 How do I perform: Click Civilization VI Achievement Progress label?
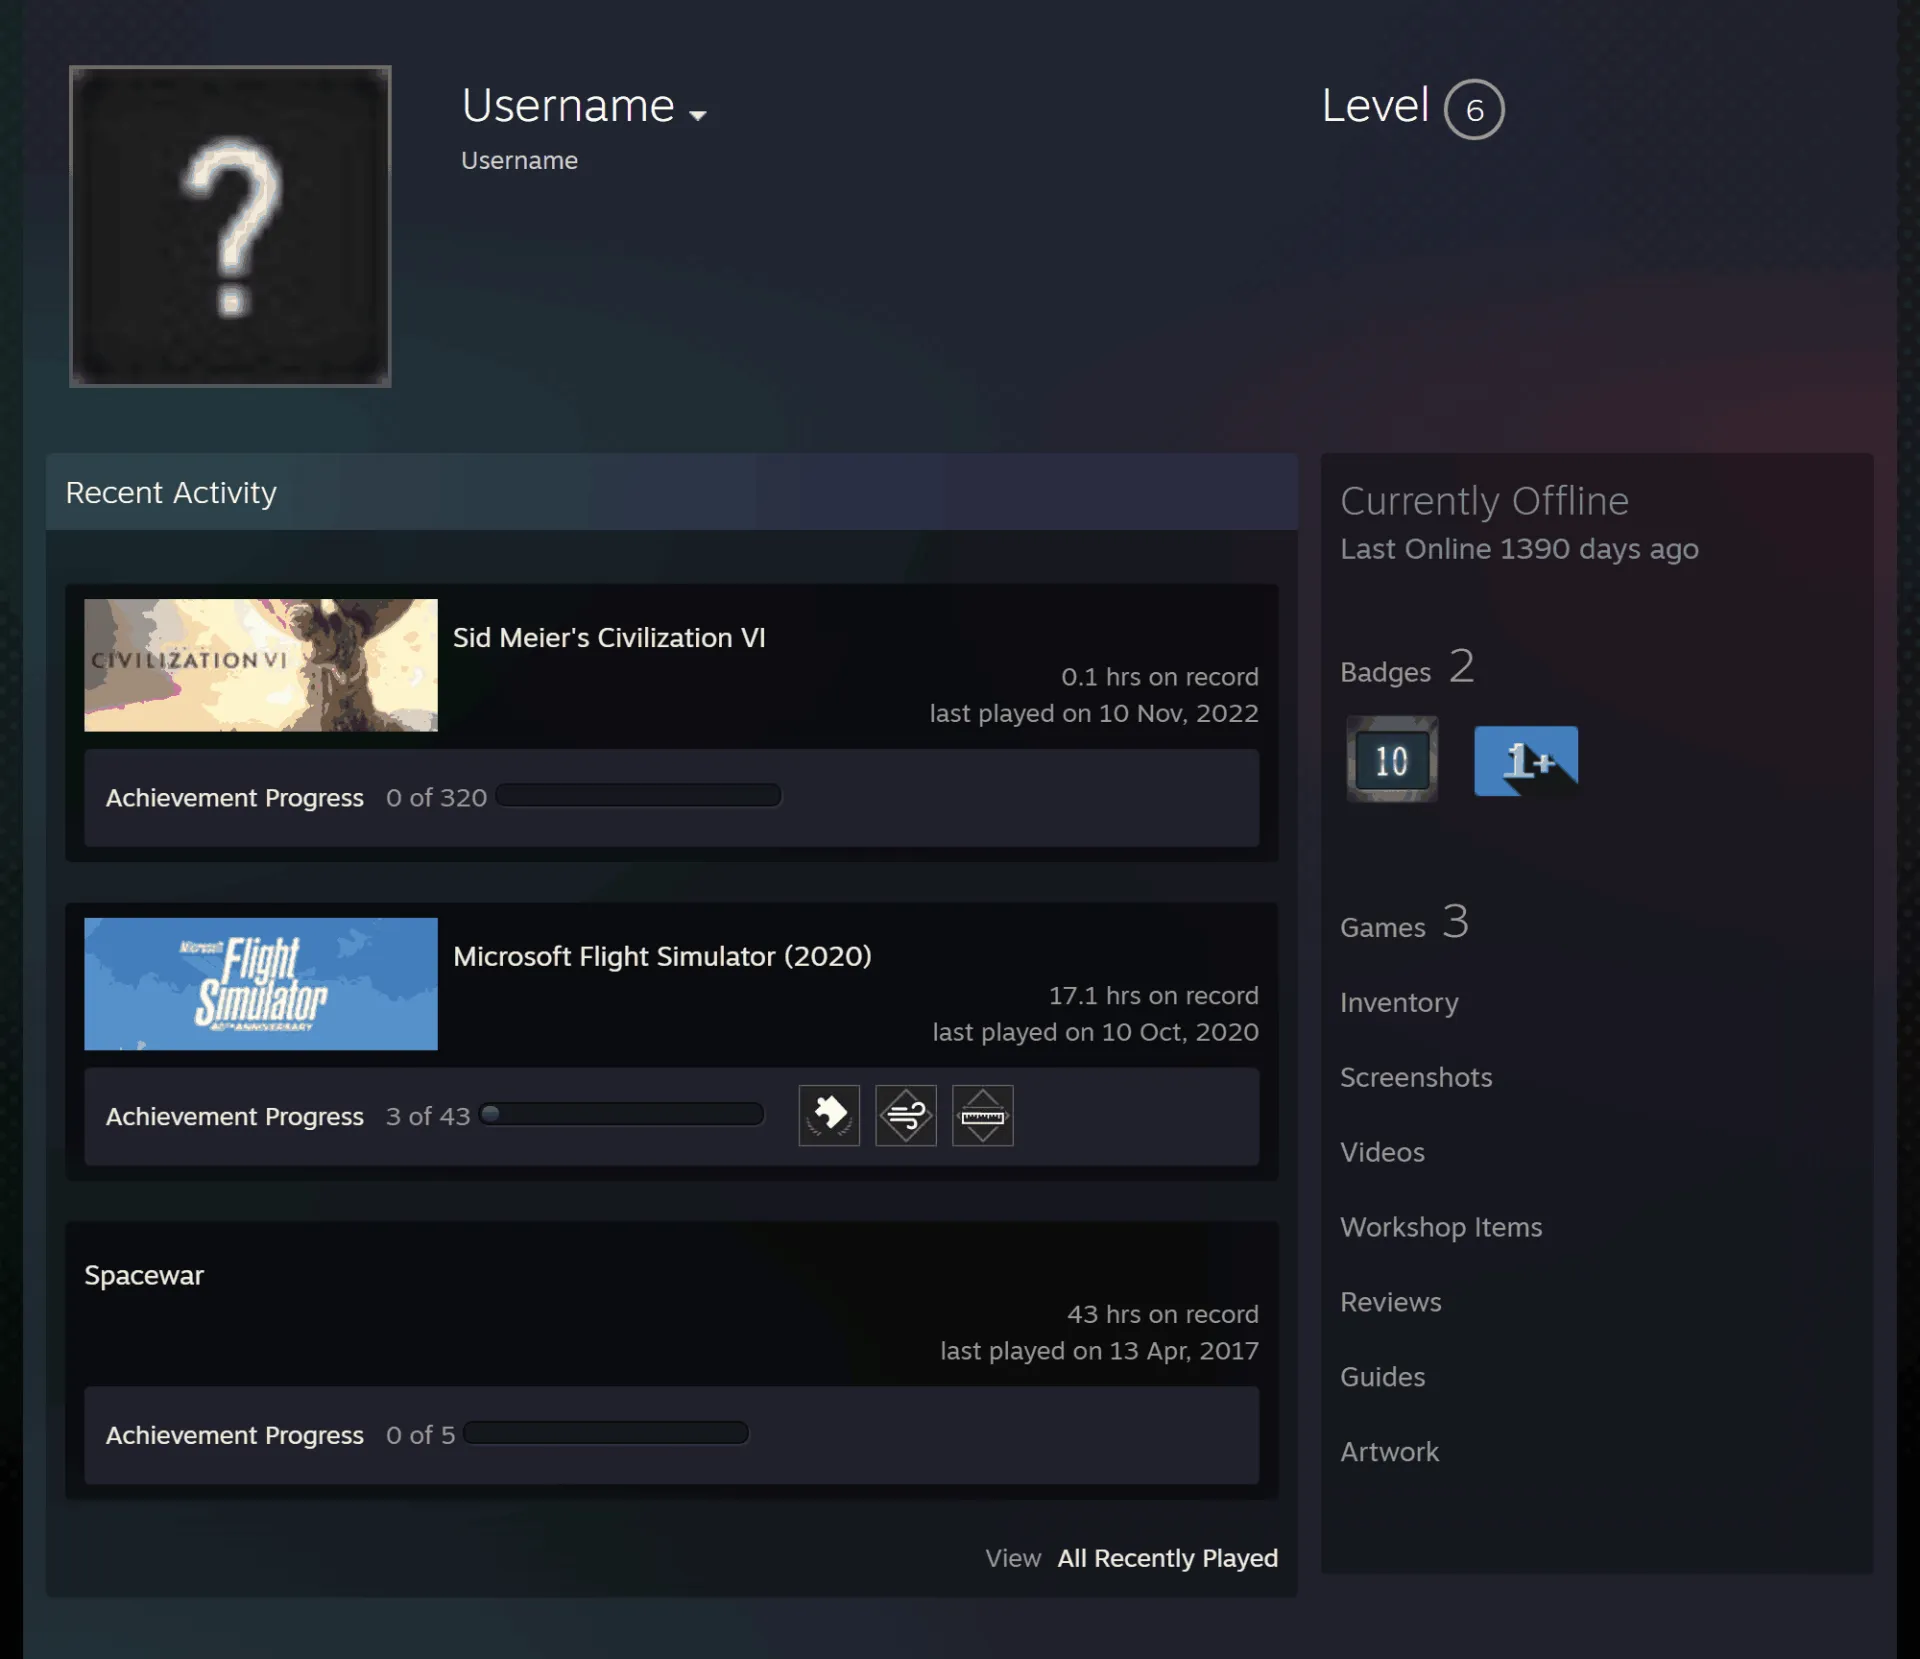pyautogui.click(x=235, y=798)
